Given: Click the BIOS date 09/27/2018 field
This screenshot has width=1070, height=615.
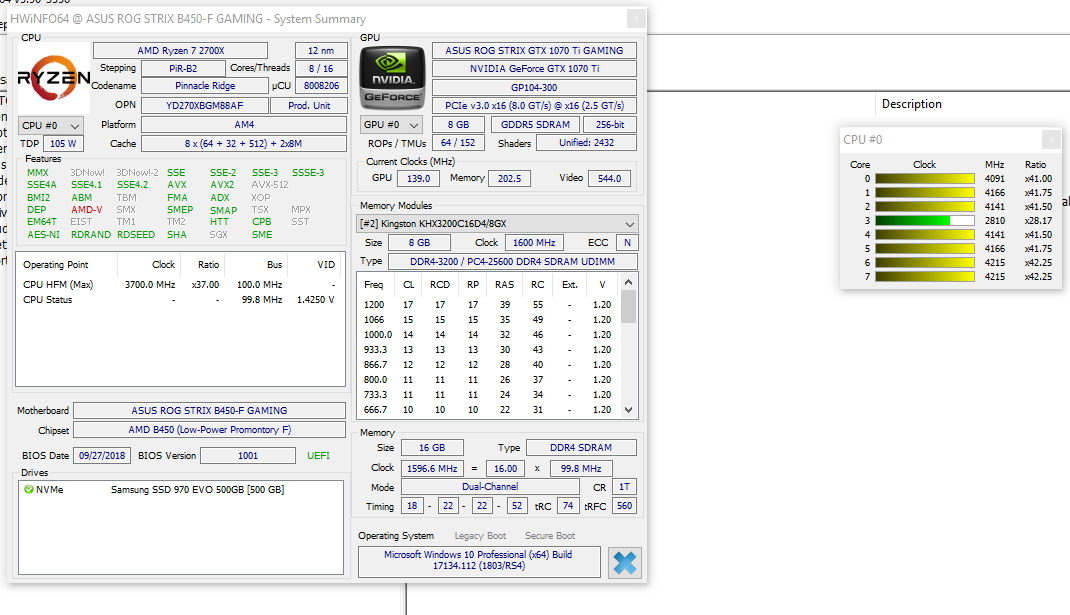Looking at the screenshot, I should [x=102, y=456].
